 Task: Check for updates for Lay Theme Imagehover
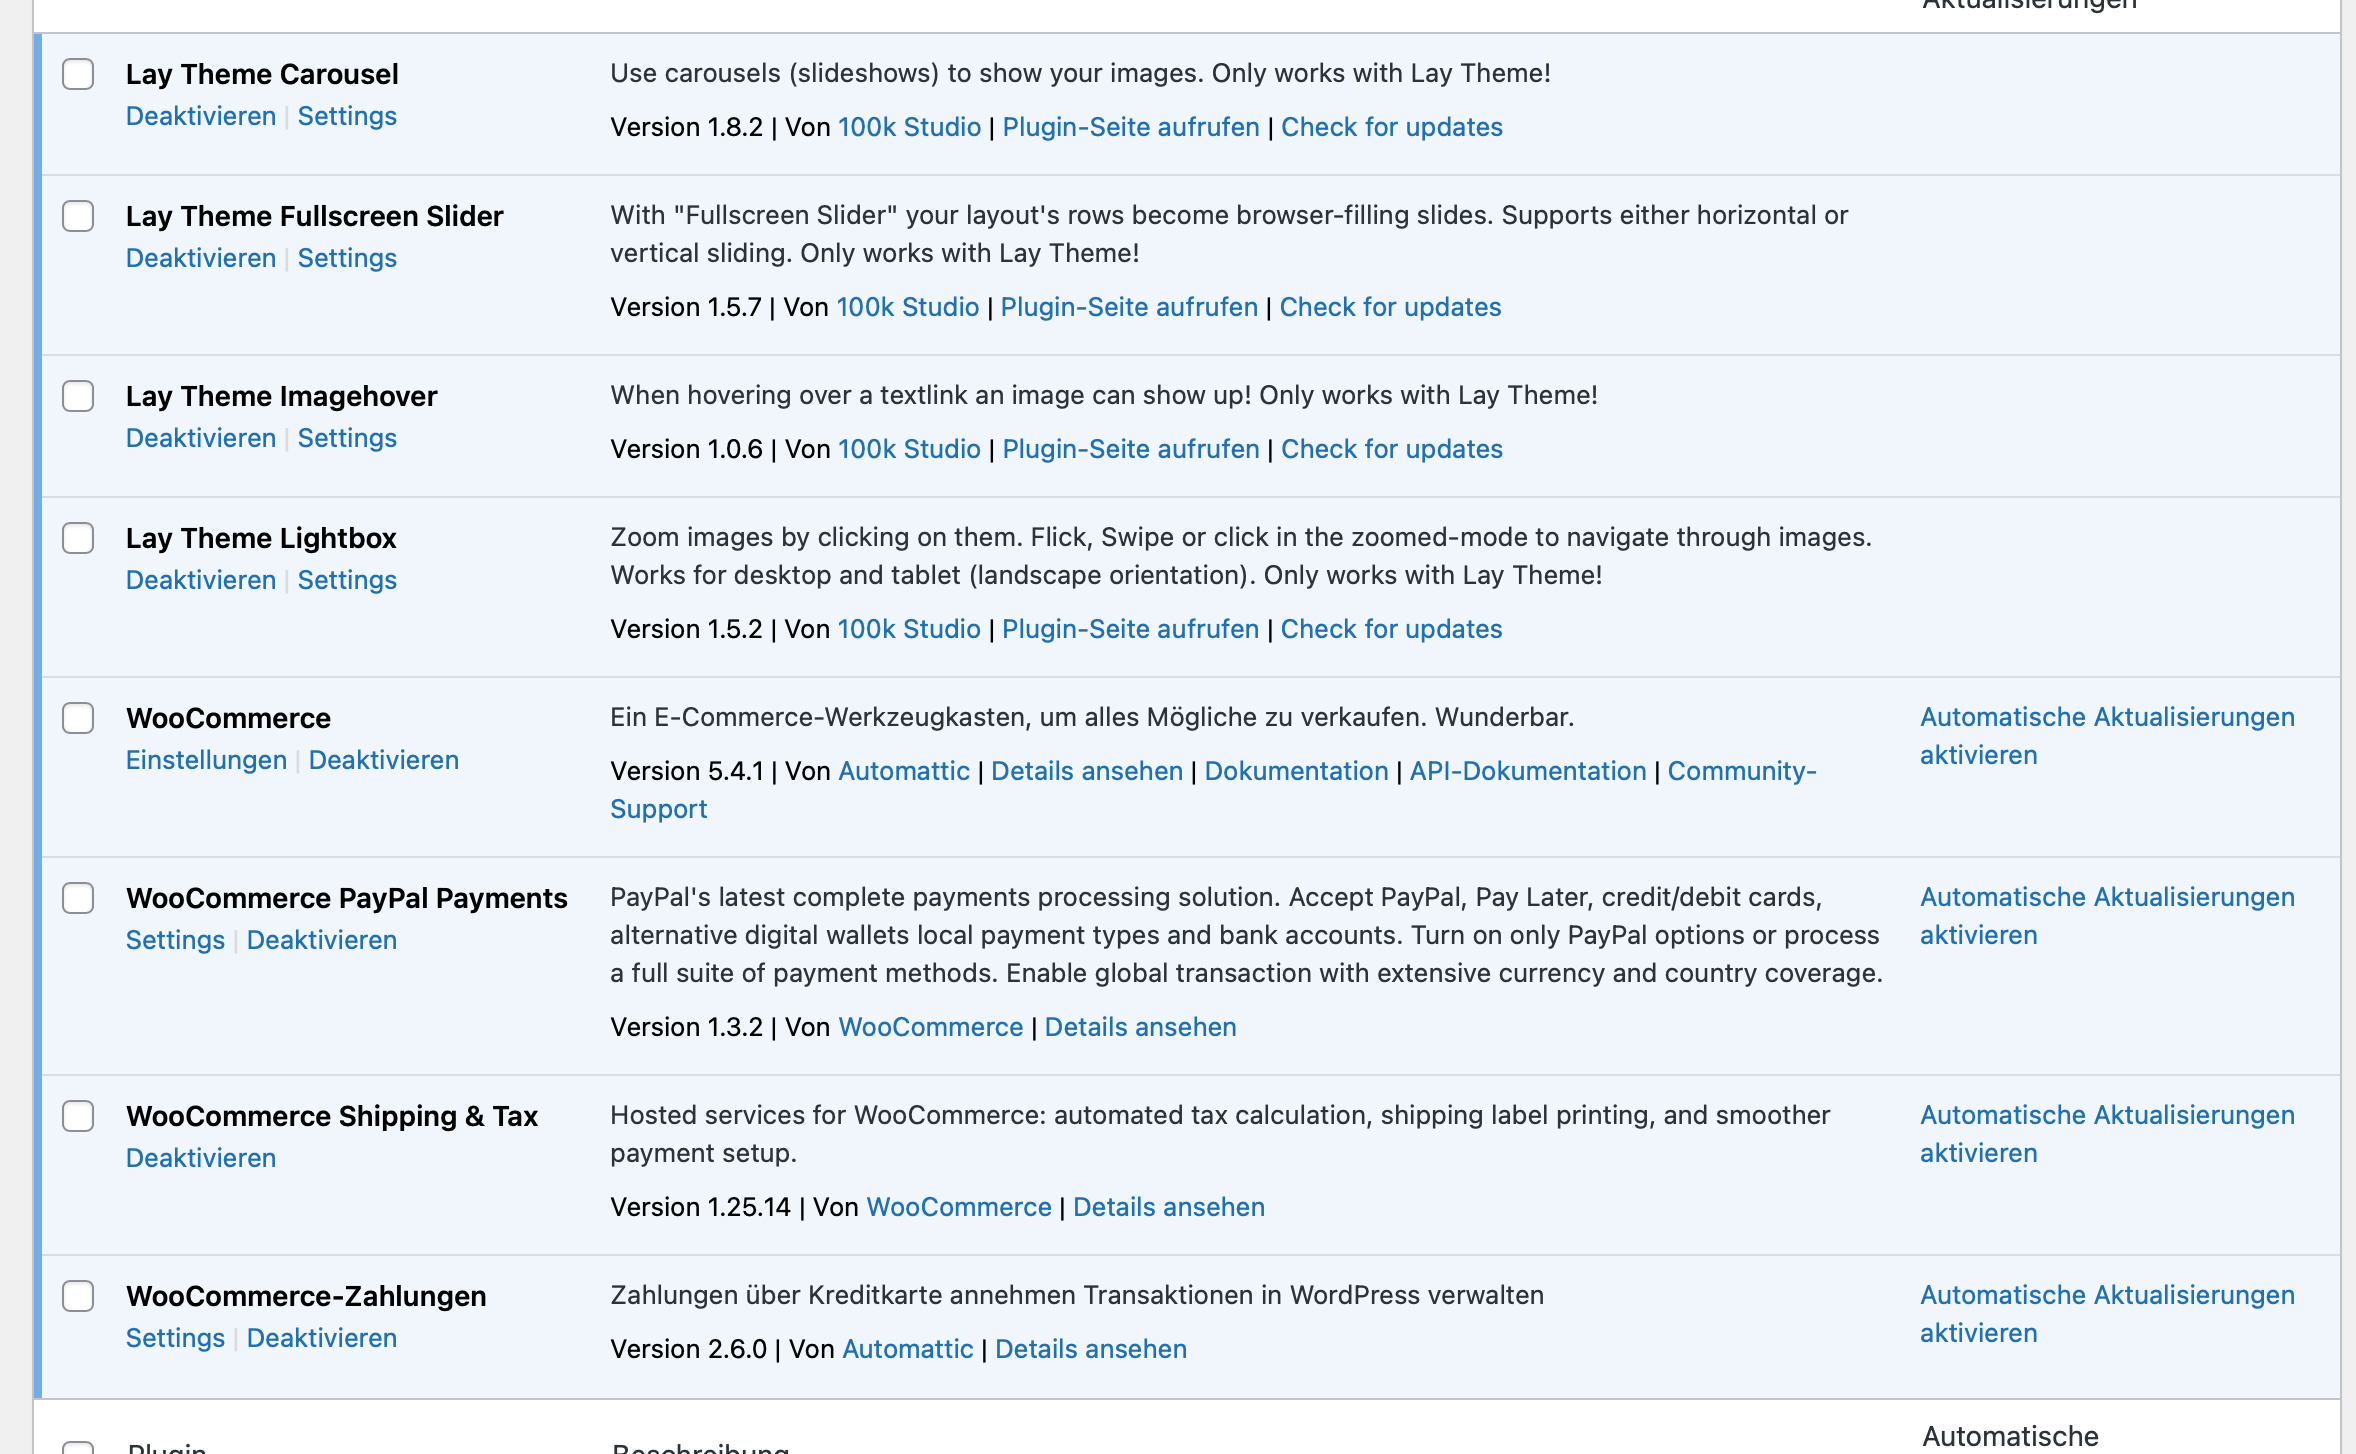[x=1391, y=449]
